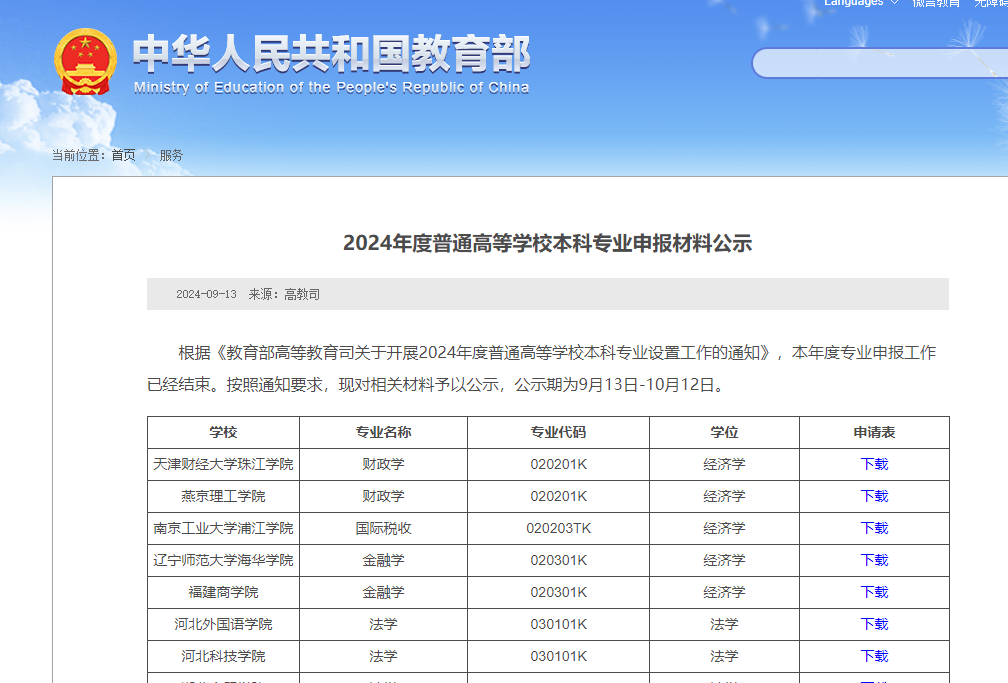This screenshot has height=683, width=1008.
Task: Open 服务 in the breadcrumb
Action: [x=171, y=155]
